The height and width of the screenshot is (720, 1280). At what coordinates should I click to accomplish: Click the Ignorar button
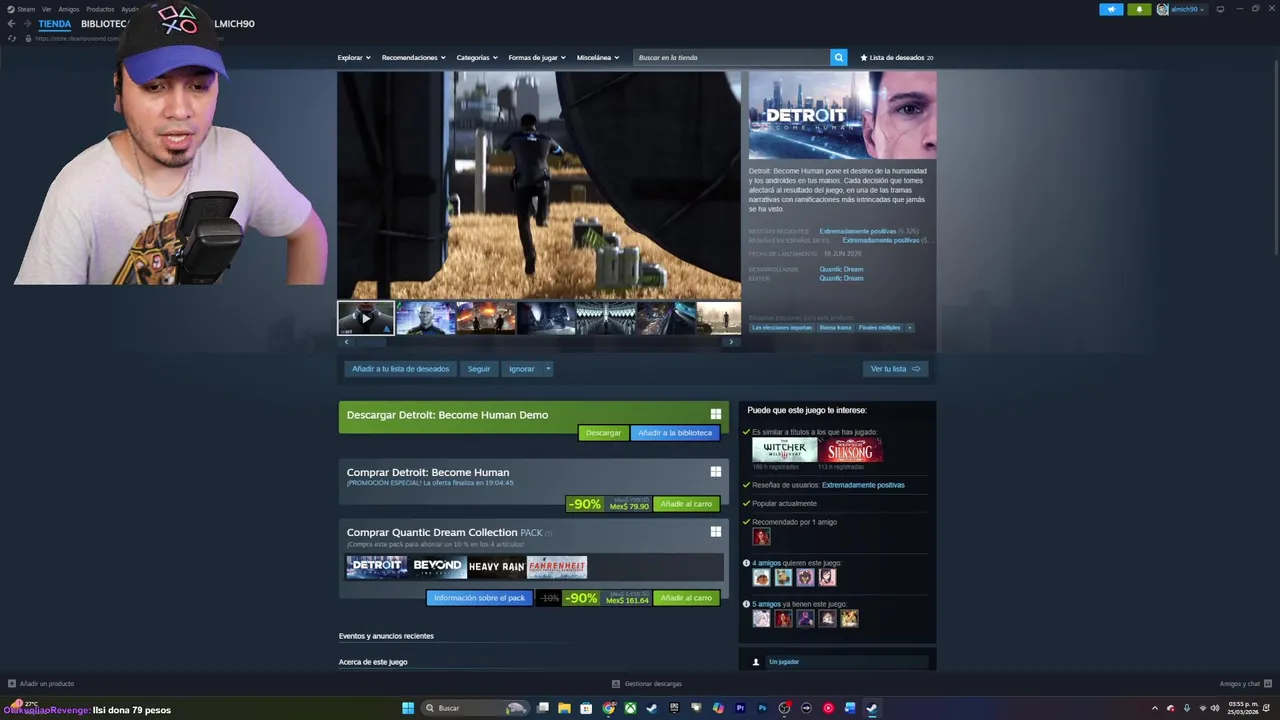[x=522, y=369]
